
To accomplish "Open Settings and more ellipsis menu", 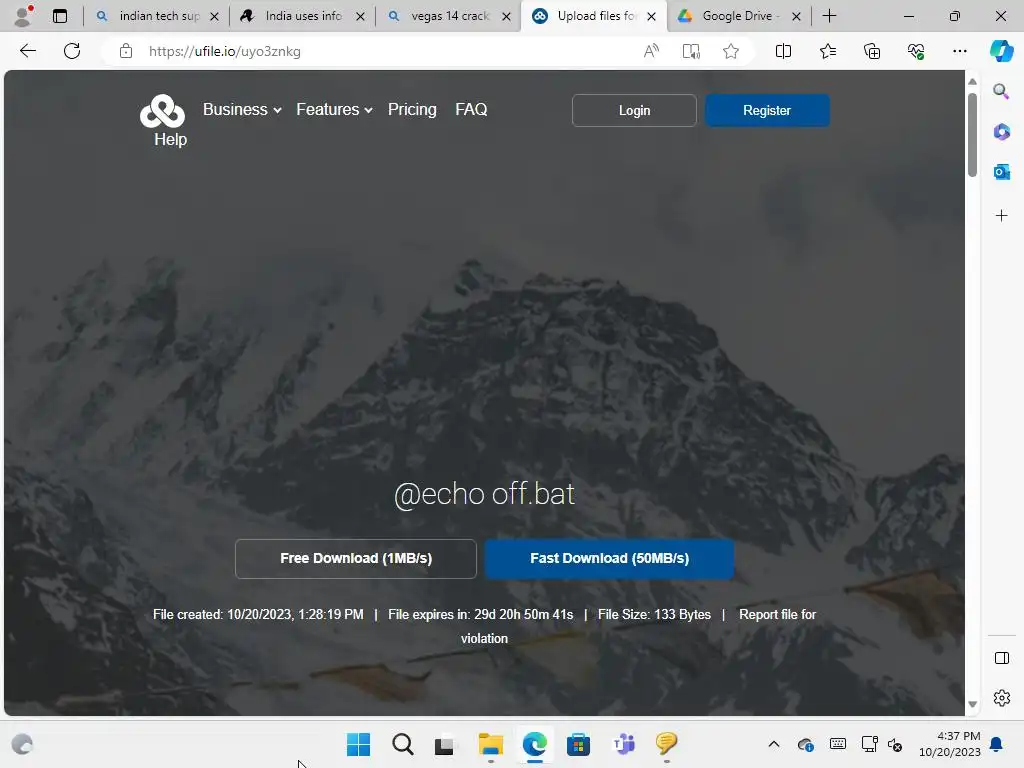I will [959, 51].
